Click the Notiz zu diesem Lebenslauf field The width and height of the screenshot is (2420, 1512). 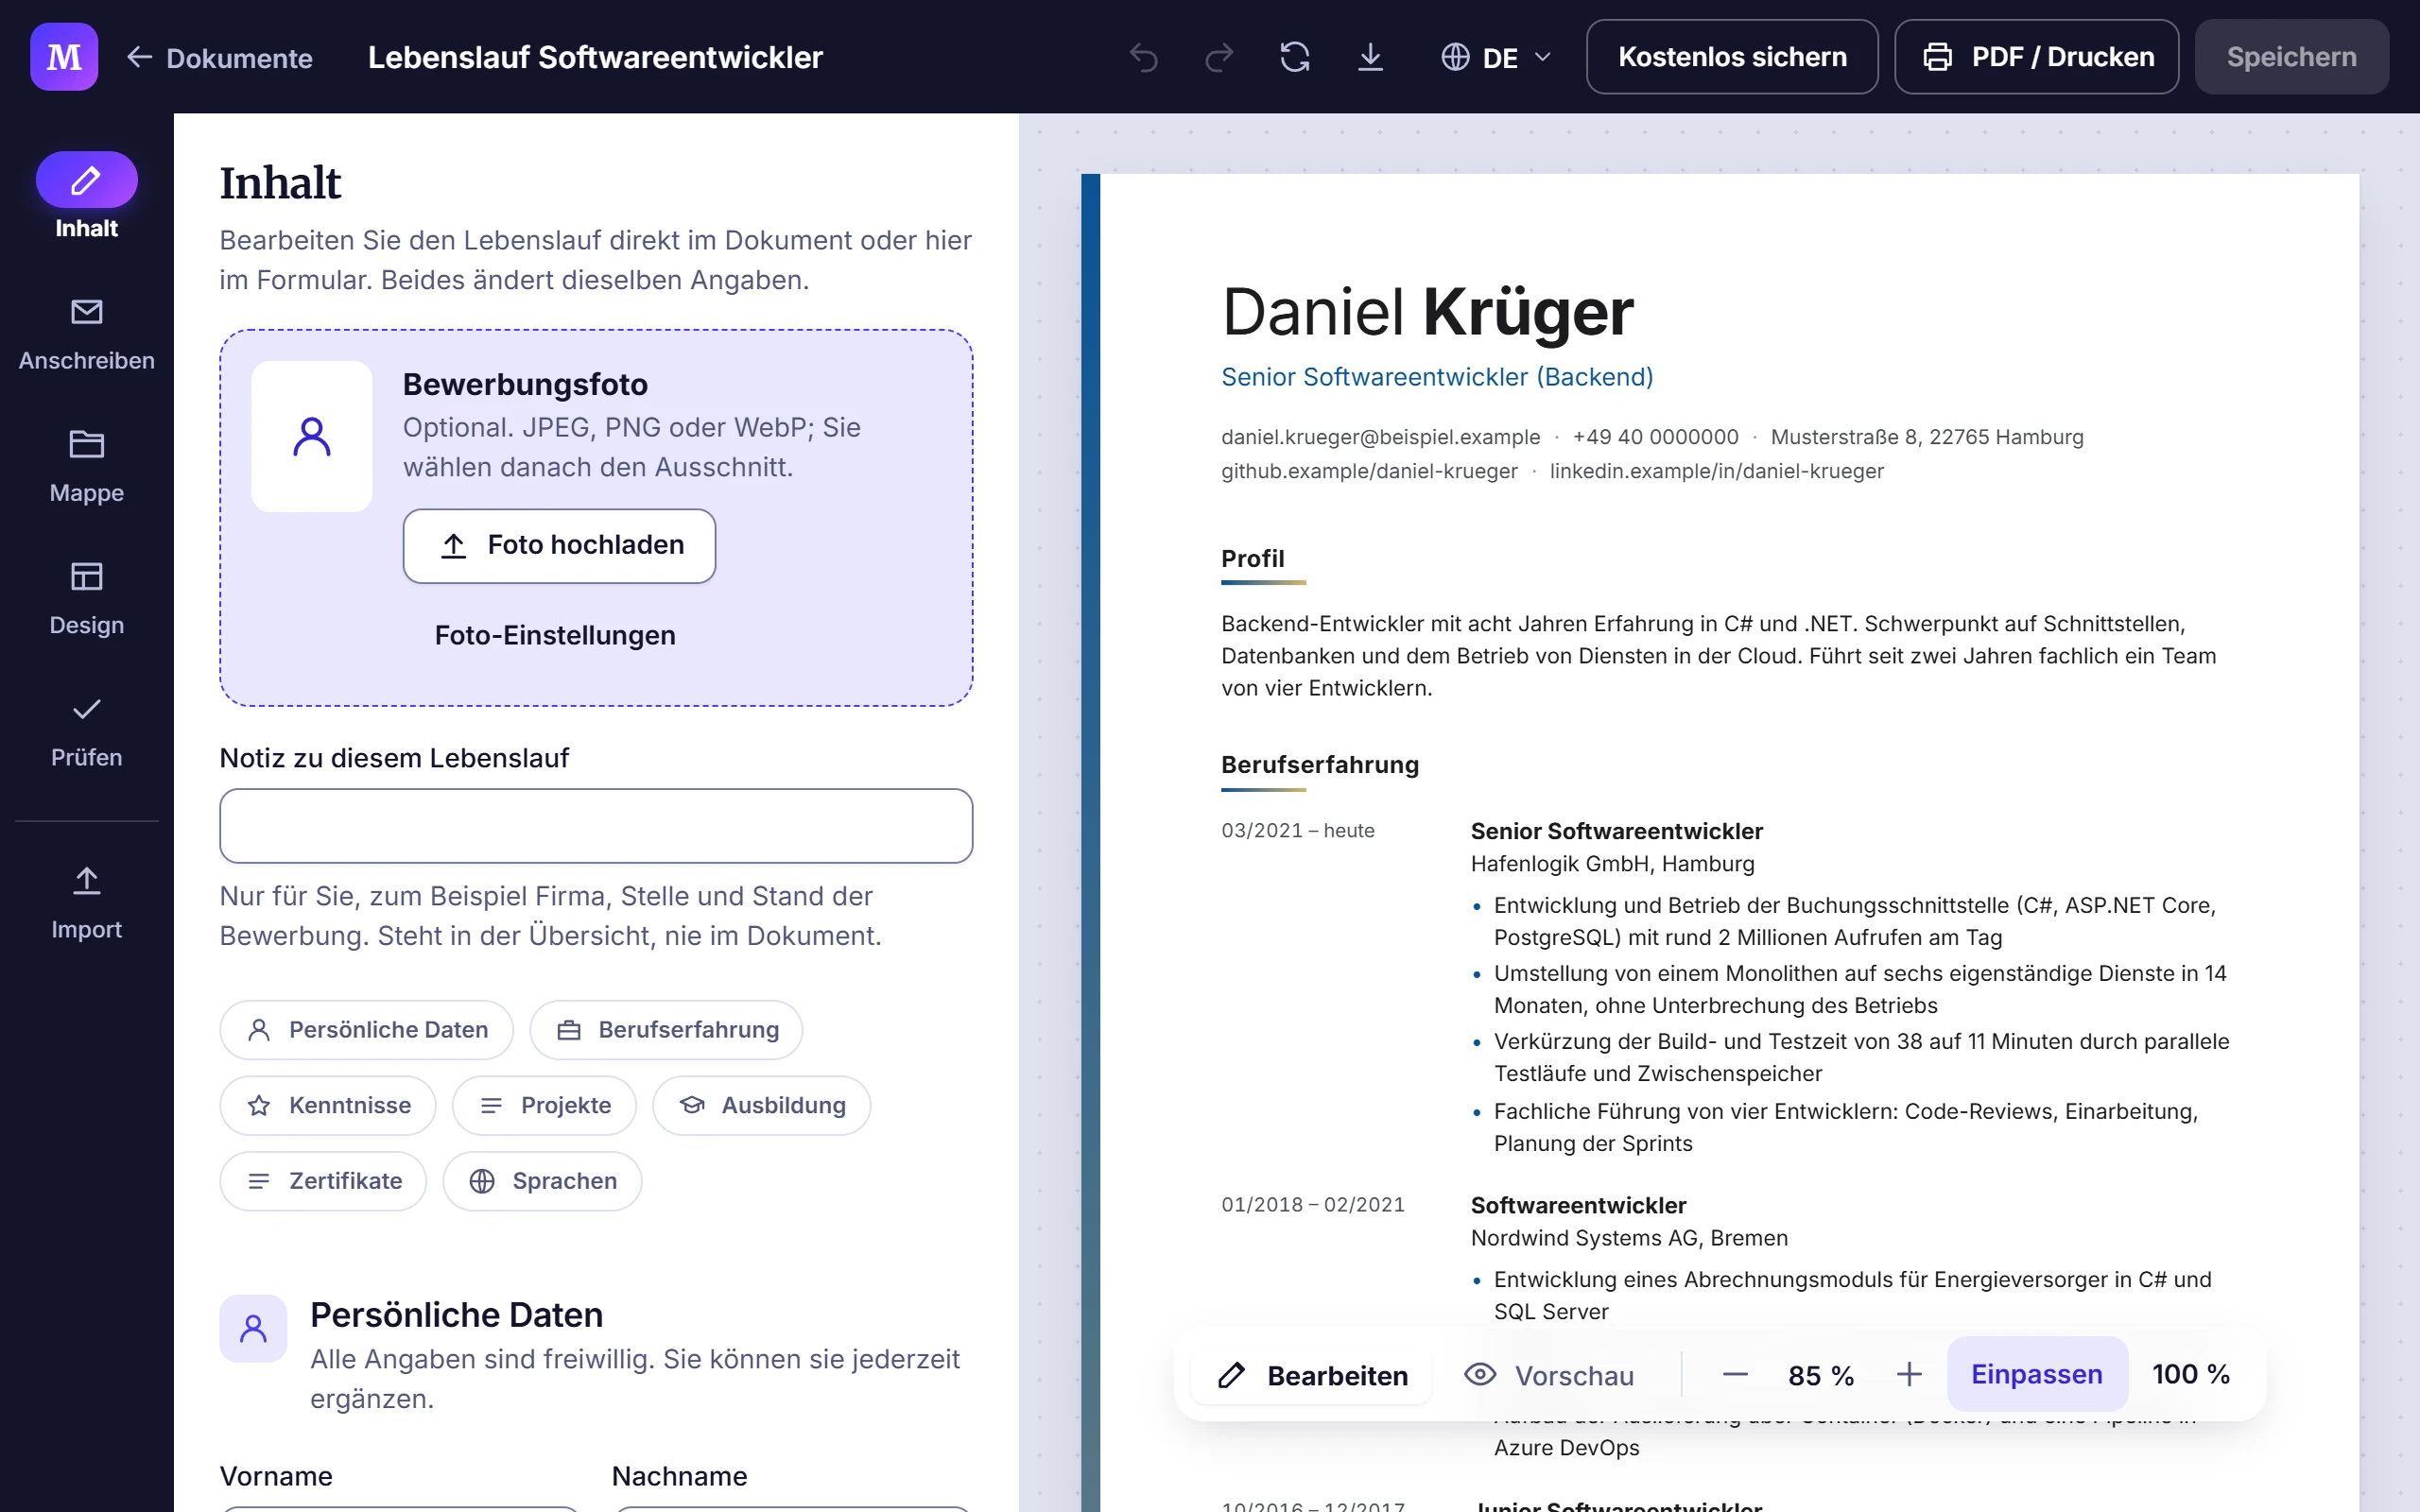tap(596, 826)
